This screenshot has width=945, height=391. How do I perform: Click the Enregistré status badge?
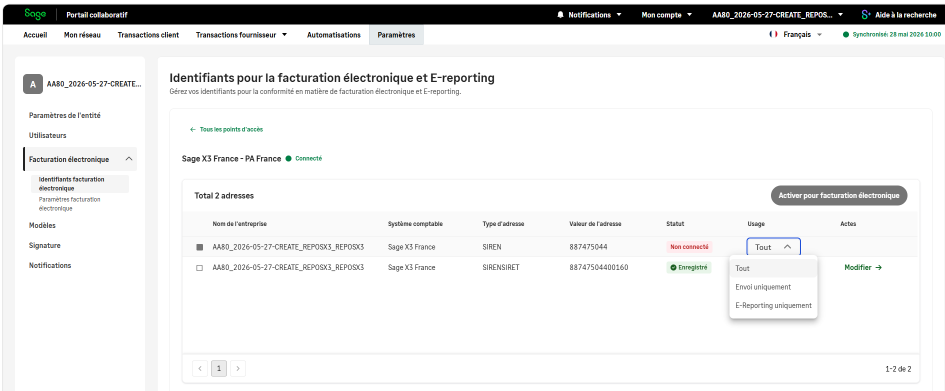pyautogui.click(x=688, y=267)
